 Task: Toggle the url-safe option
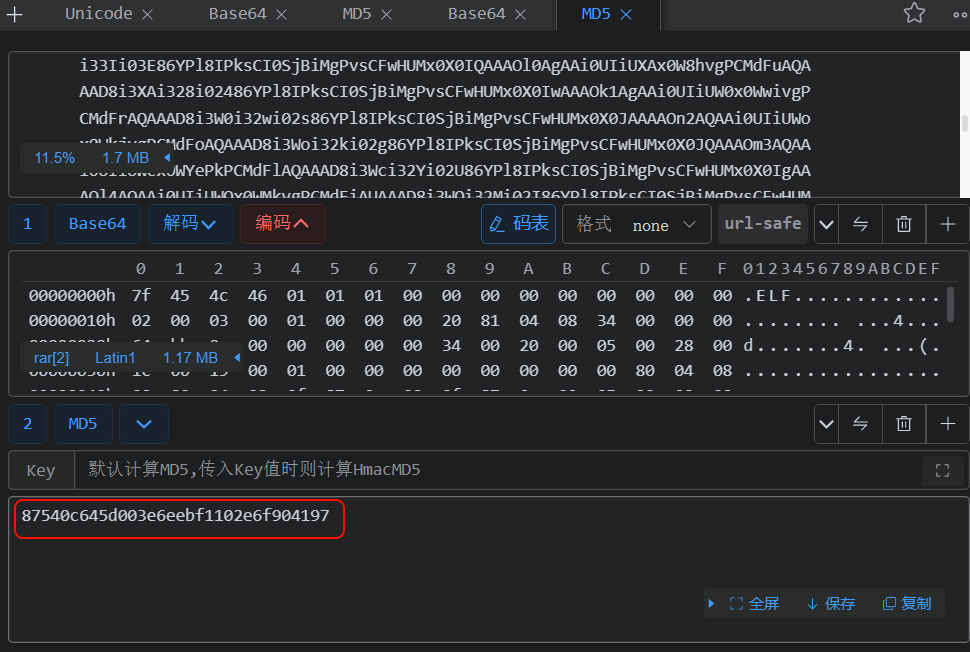pyautogui.click(x=763, y=223)
